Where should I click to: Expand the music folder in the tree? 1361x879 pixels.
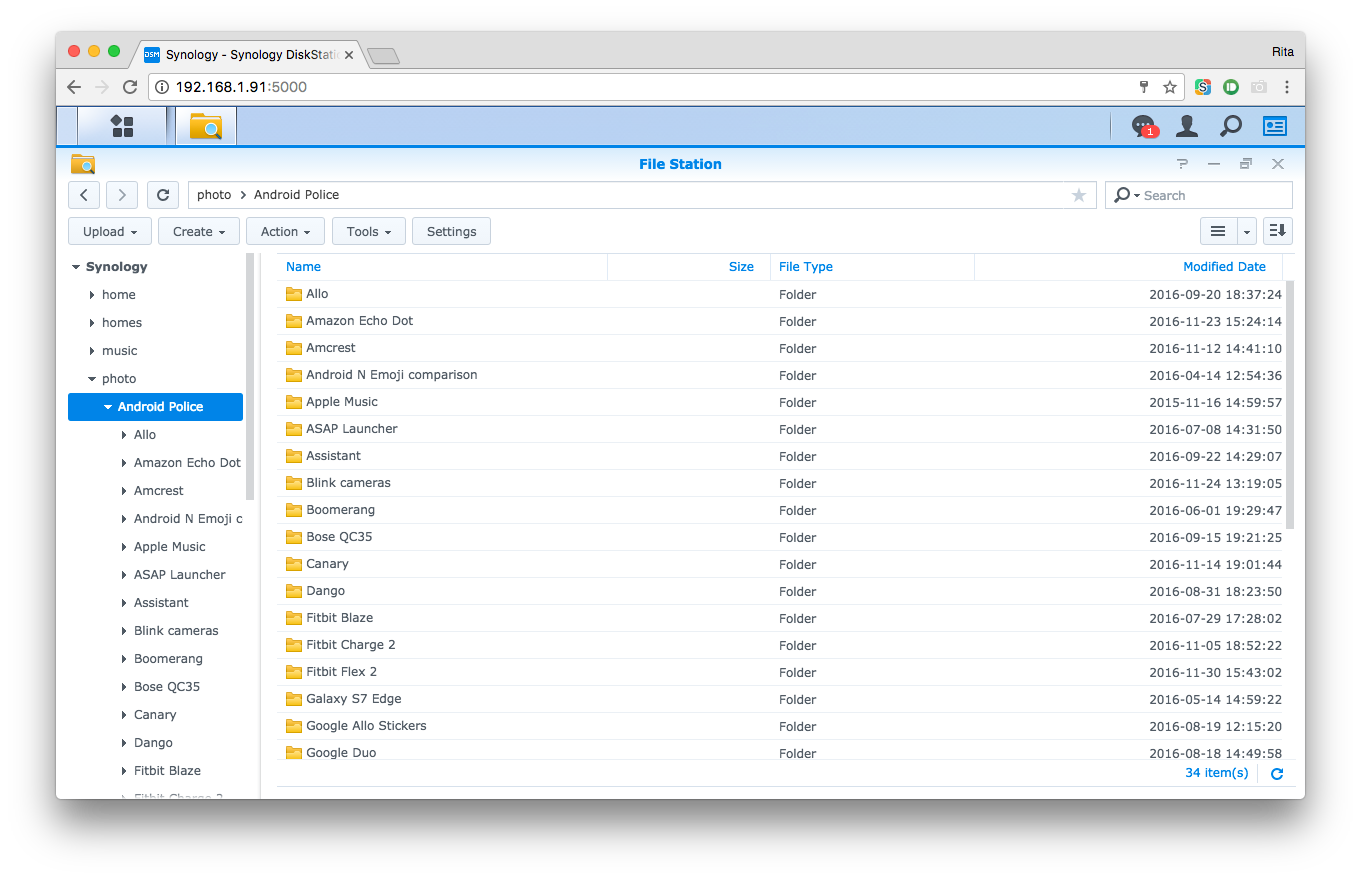[x=92, y=351]
